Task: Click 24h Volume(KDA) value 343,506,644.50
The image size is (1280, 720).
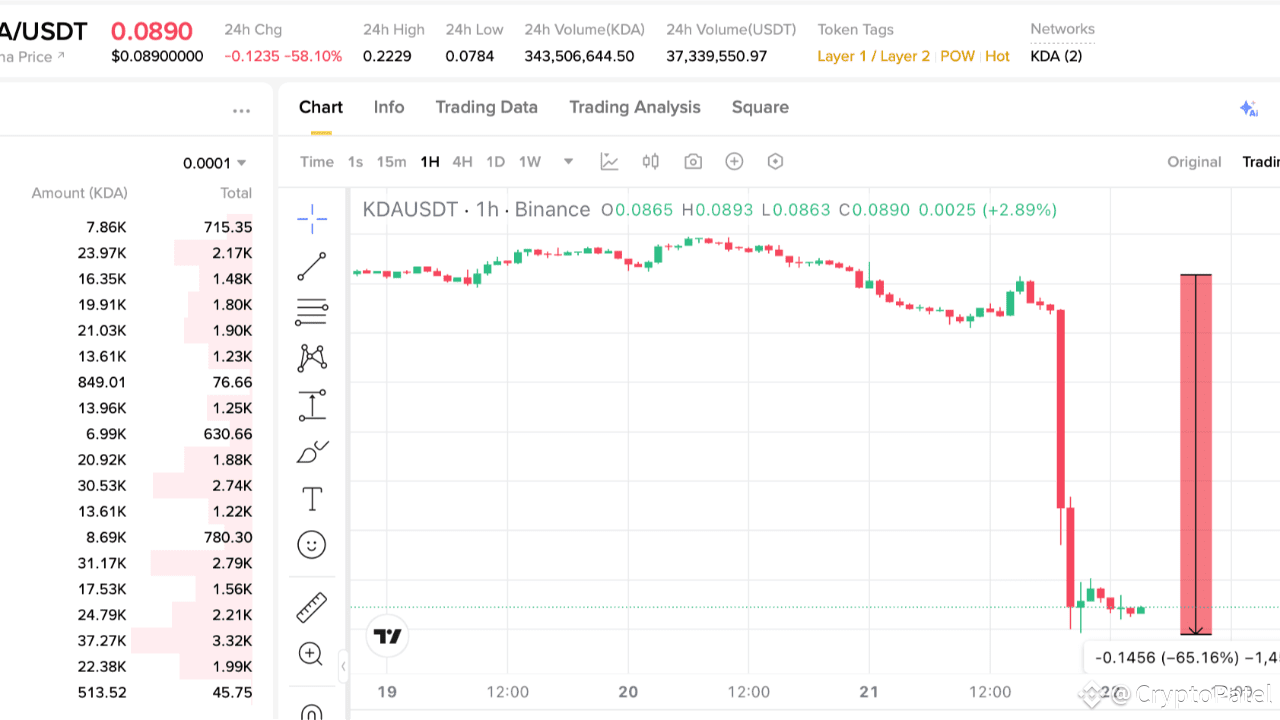Action: pyautogui.click(x=579, y=56)
